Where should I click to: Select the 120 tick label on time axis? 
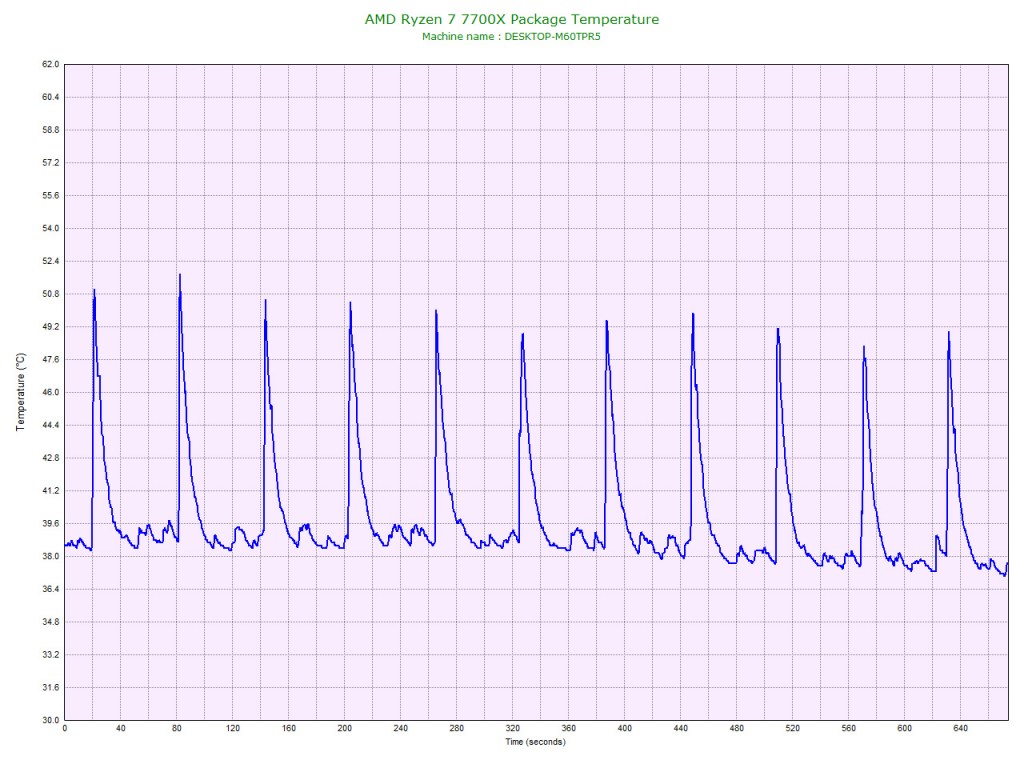tap(232, 729)
